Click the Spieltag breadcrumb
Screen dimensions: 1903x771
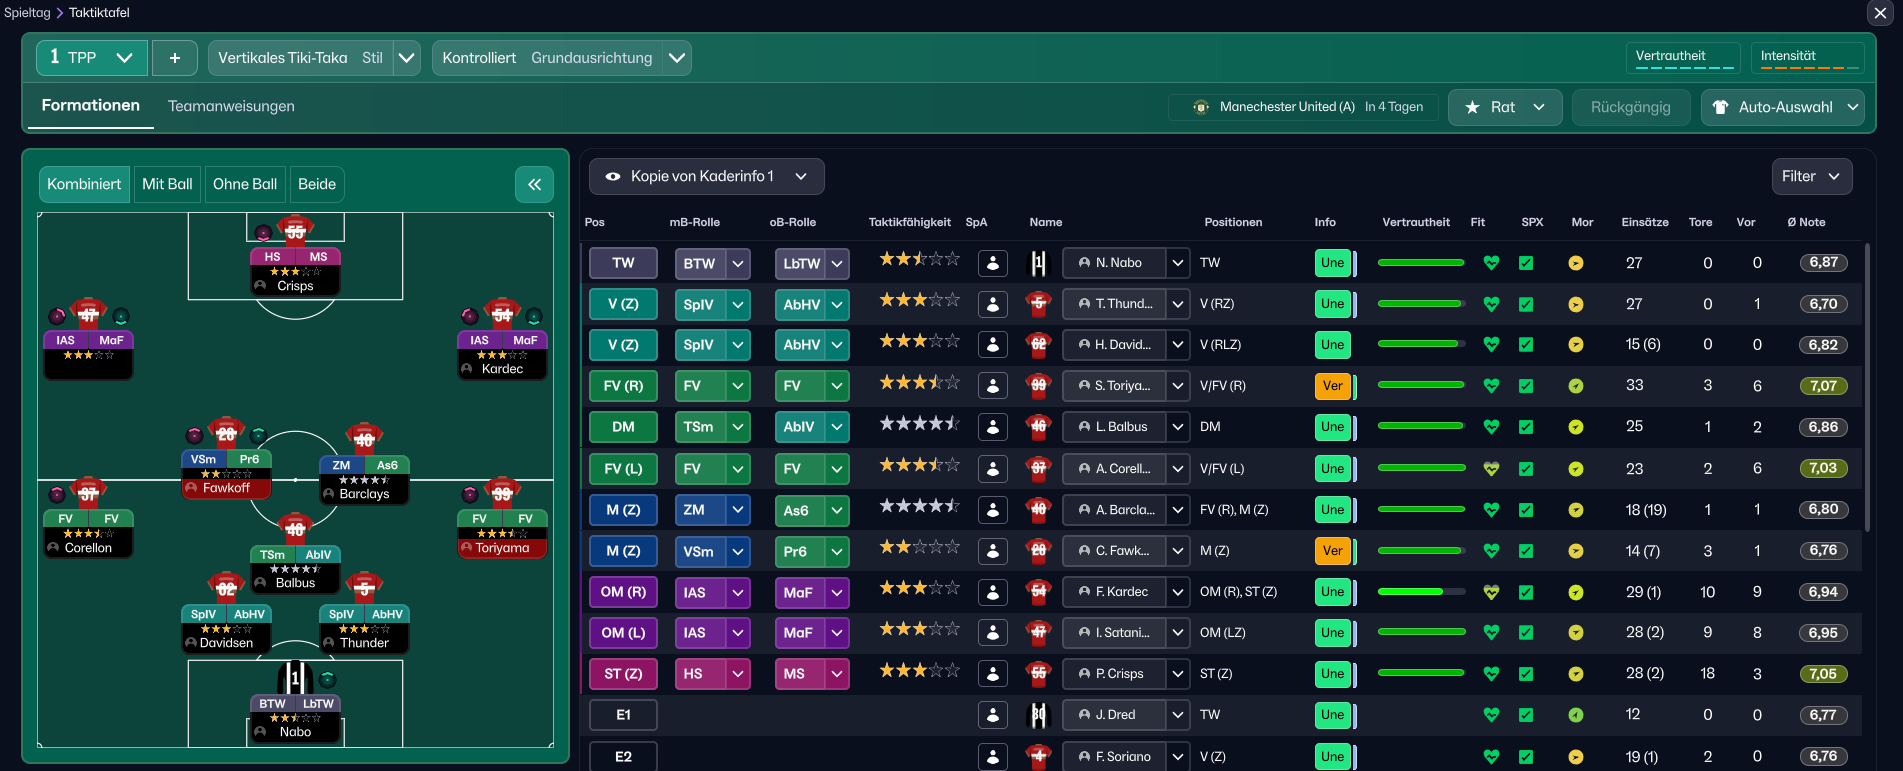coord(27,13)
